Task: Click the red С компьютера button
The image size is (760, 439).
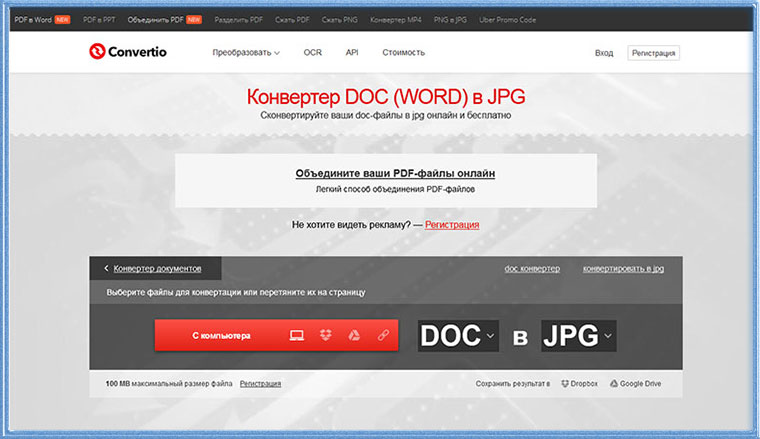Action: 222,336
